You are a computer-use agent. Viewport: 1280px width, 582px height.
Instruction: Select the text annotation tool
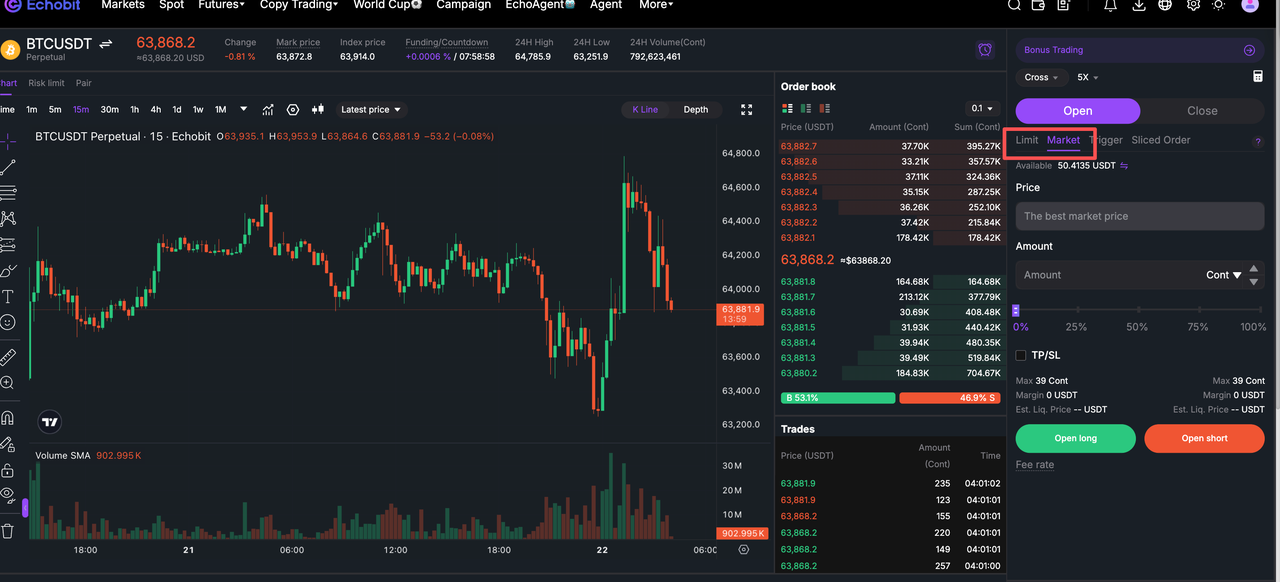8,297
